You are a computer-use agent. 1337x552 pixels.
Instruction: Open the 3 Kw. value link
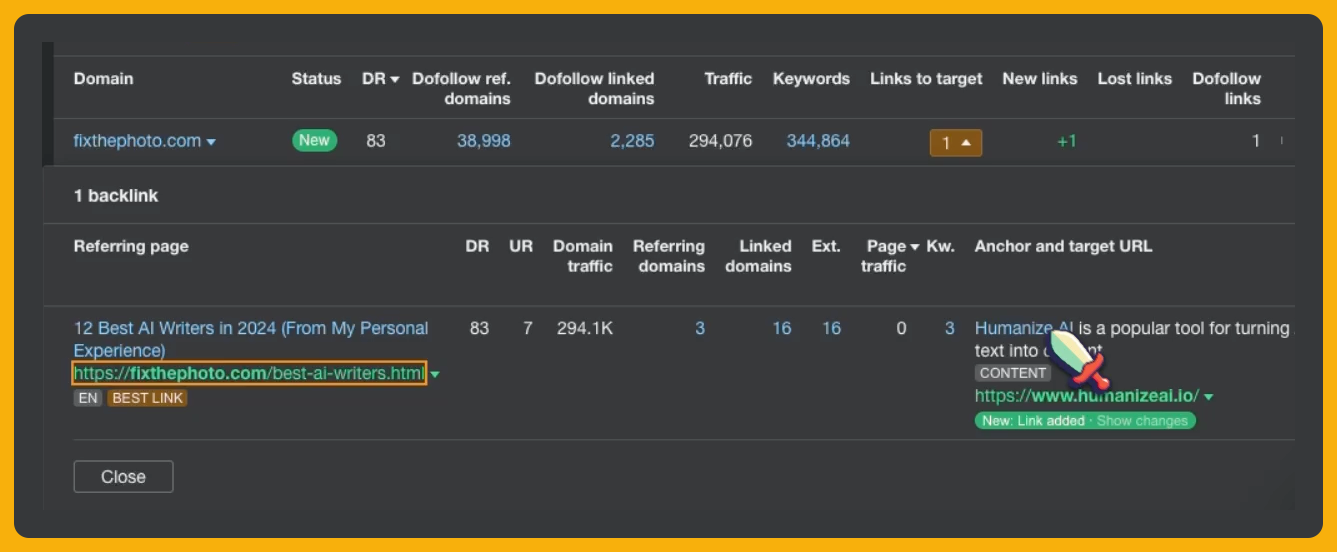(950, 328)
